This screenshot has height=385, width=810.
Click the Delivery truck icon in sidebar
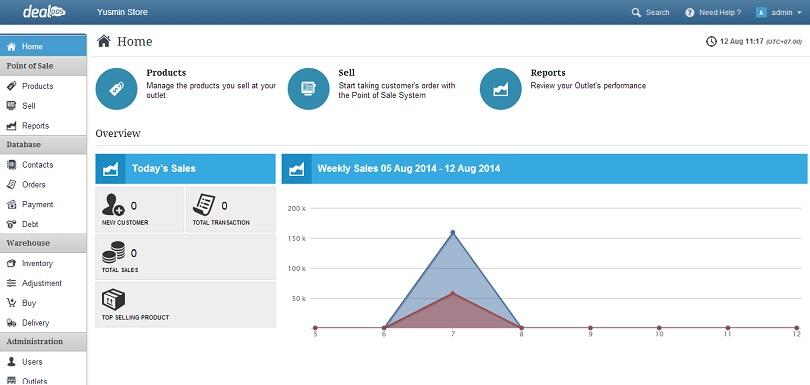pos(11,323)
